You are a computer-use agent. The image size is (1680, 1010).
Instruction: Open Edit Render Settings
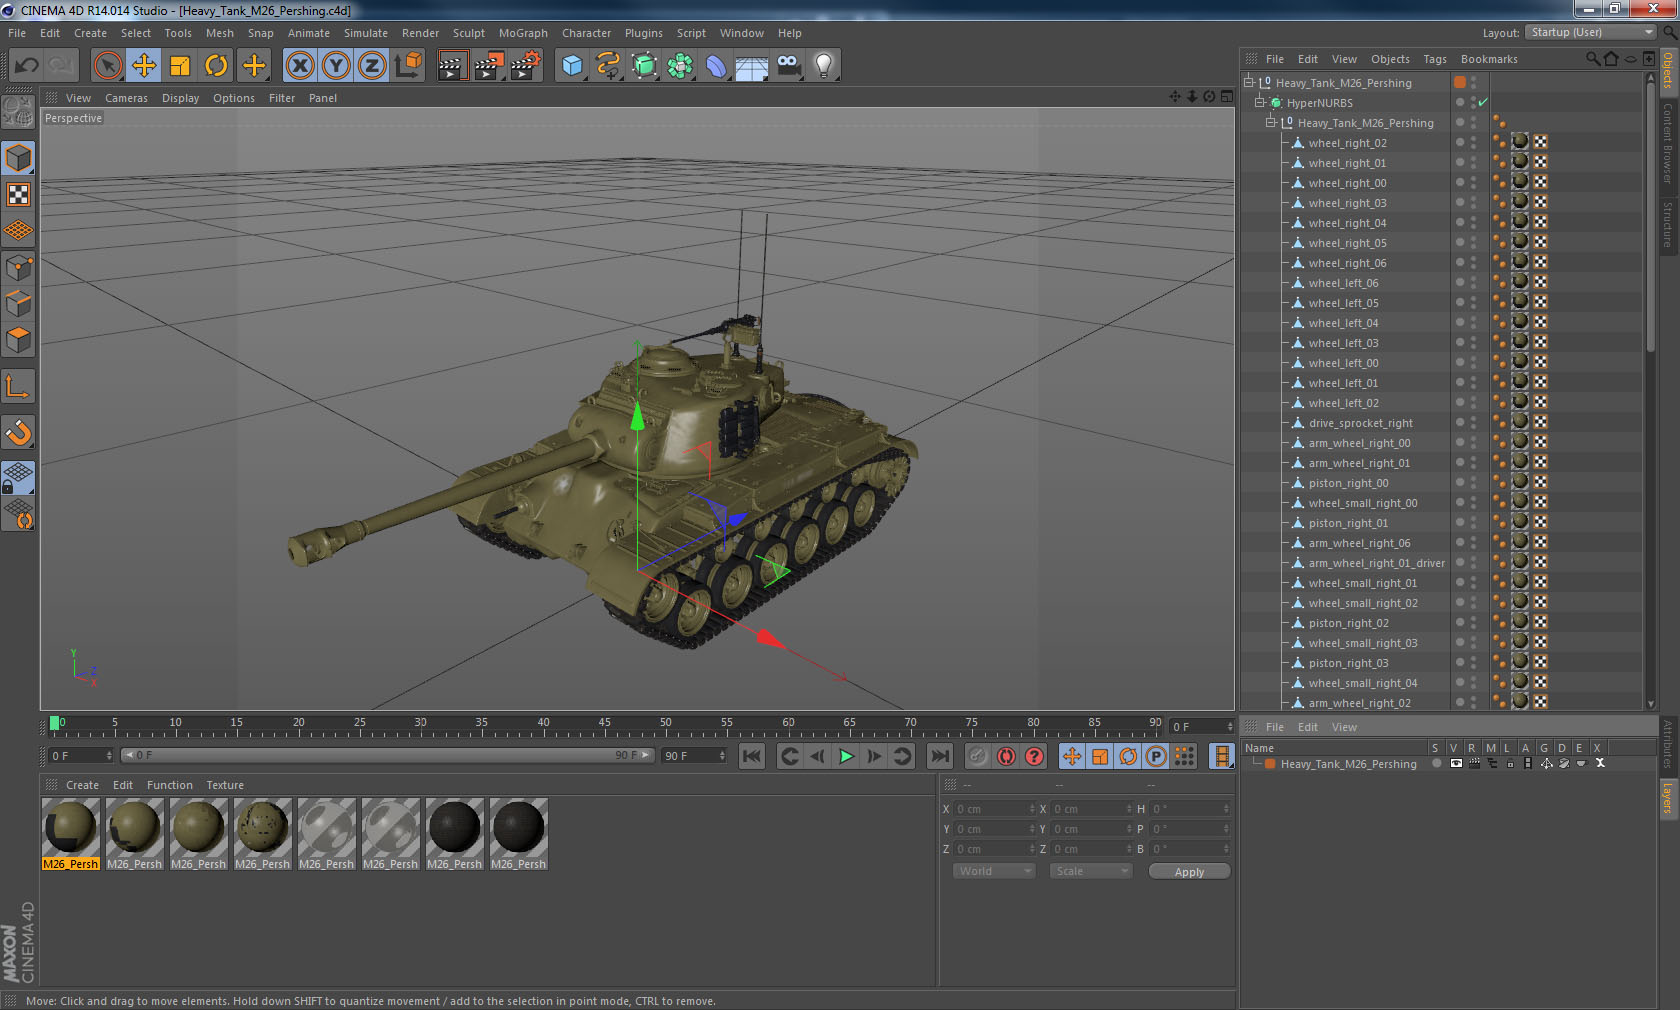(x=526, y=66)
